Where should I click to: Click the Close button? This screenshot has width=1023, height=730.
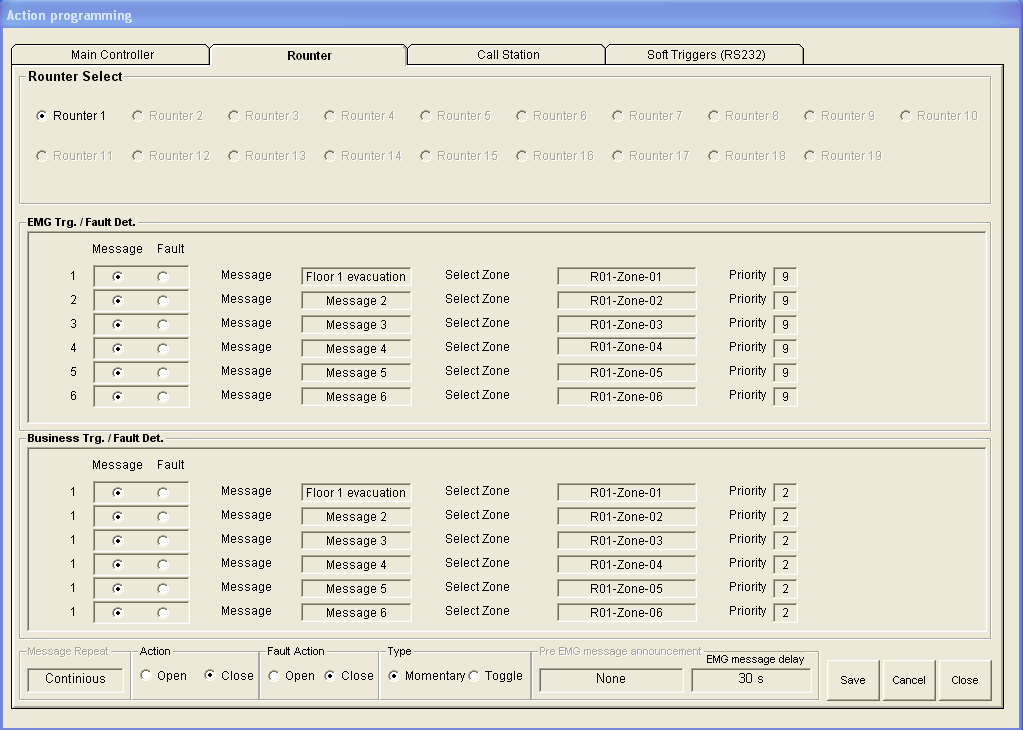pyautogui.click(x=964, y=680)
